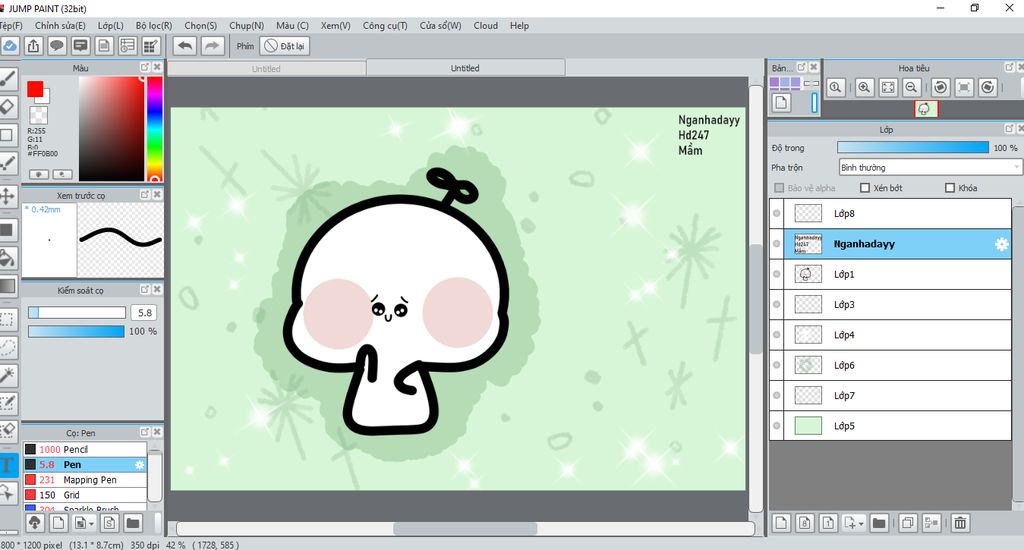Enable the Xén bớt checkbox
Screen dimensions: 1024x550
[865, 187]
